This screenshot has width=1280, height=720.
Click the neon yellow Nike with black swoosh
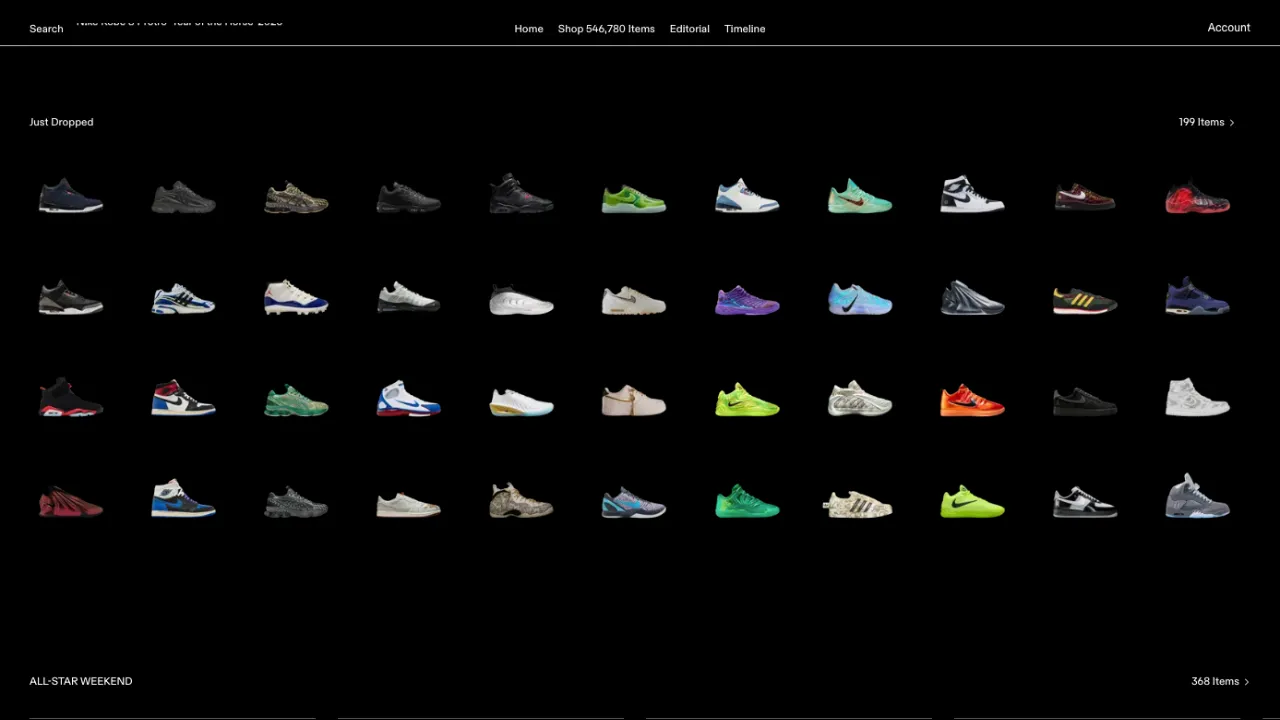pos(972,503)
